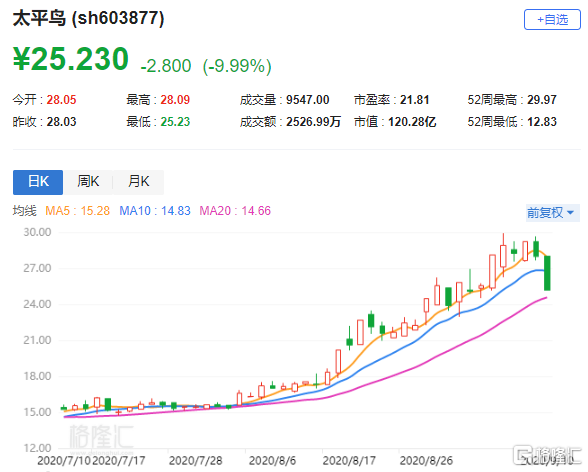Add stock via the +自选 button
Screen dimensions: 588x472
pos(552,19)
